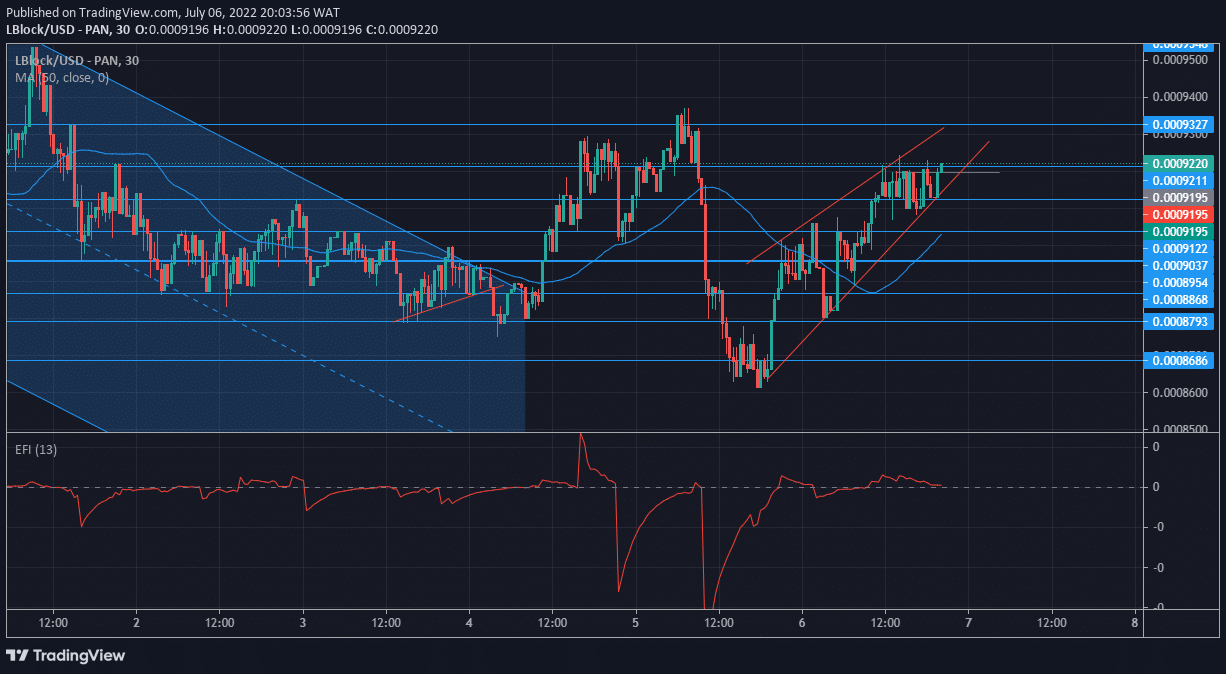Click the 0.0009400 price axis tick
The height and width of the screenshot is (674, 1226).
pos(1180,97)
